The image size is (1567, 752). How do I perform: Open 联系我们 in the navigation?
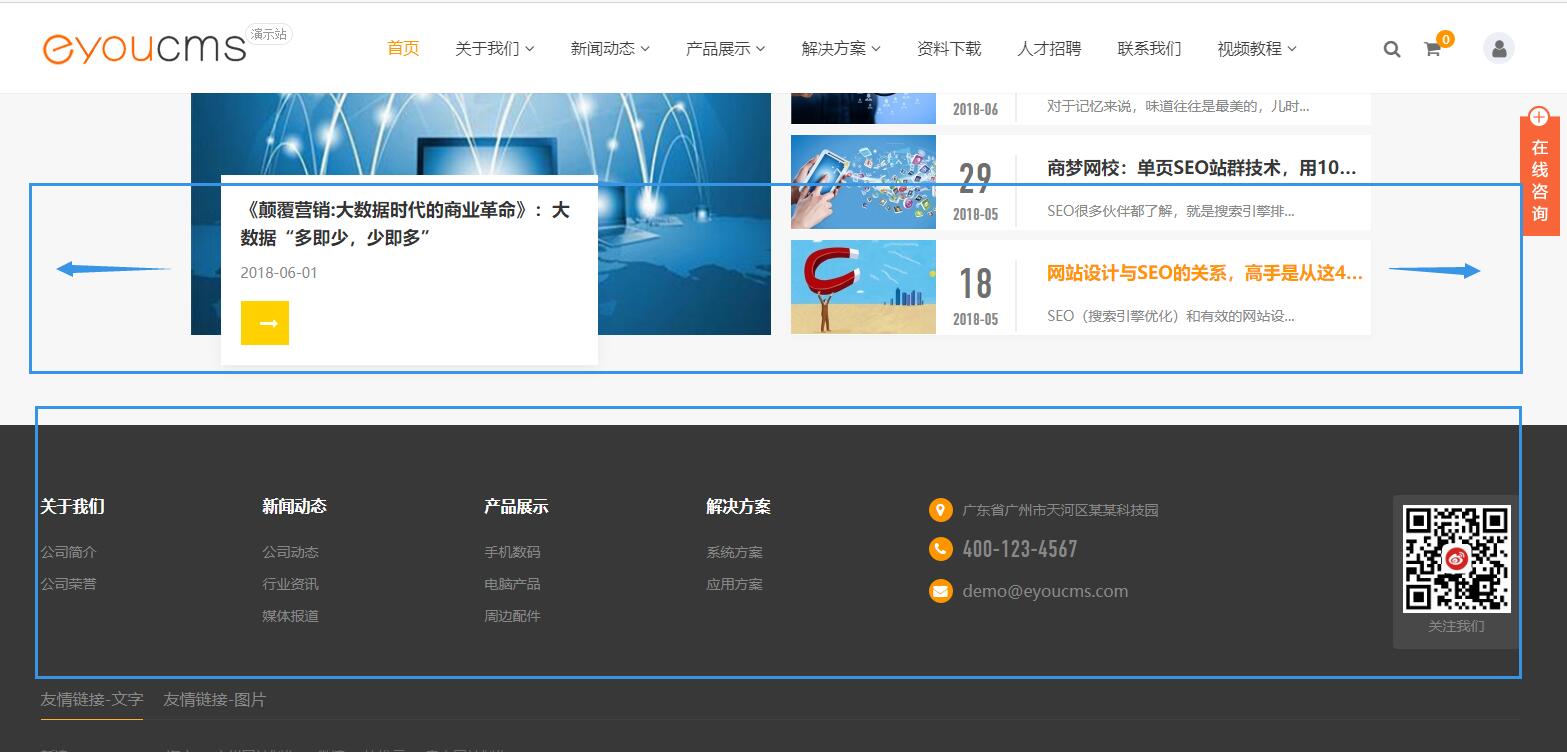click(1149, 48)
